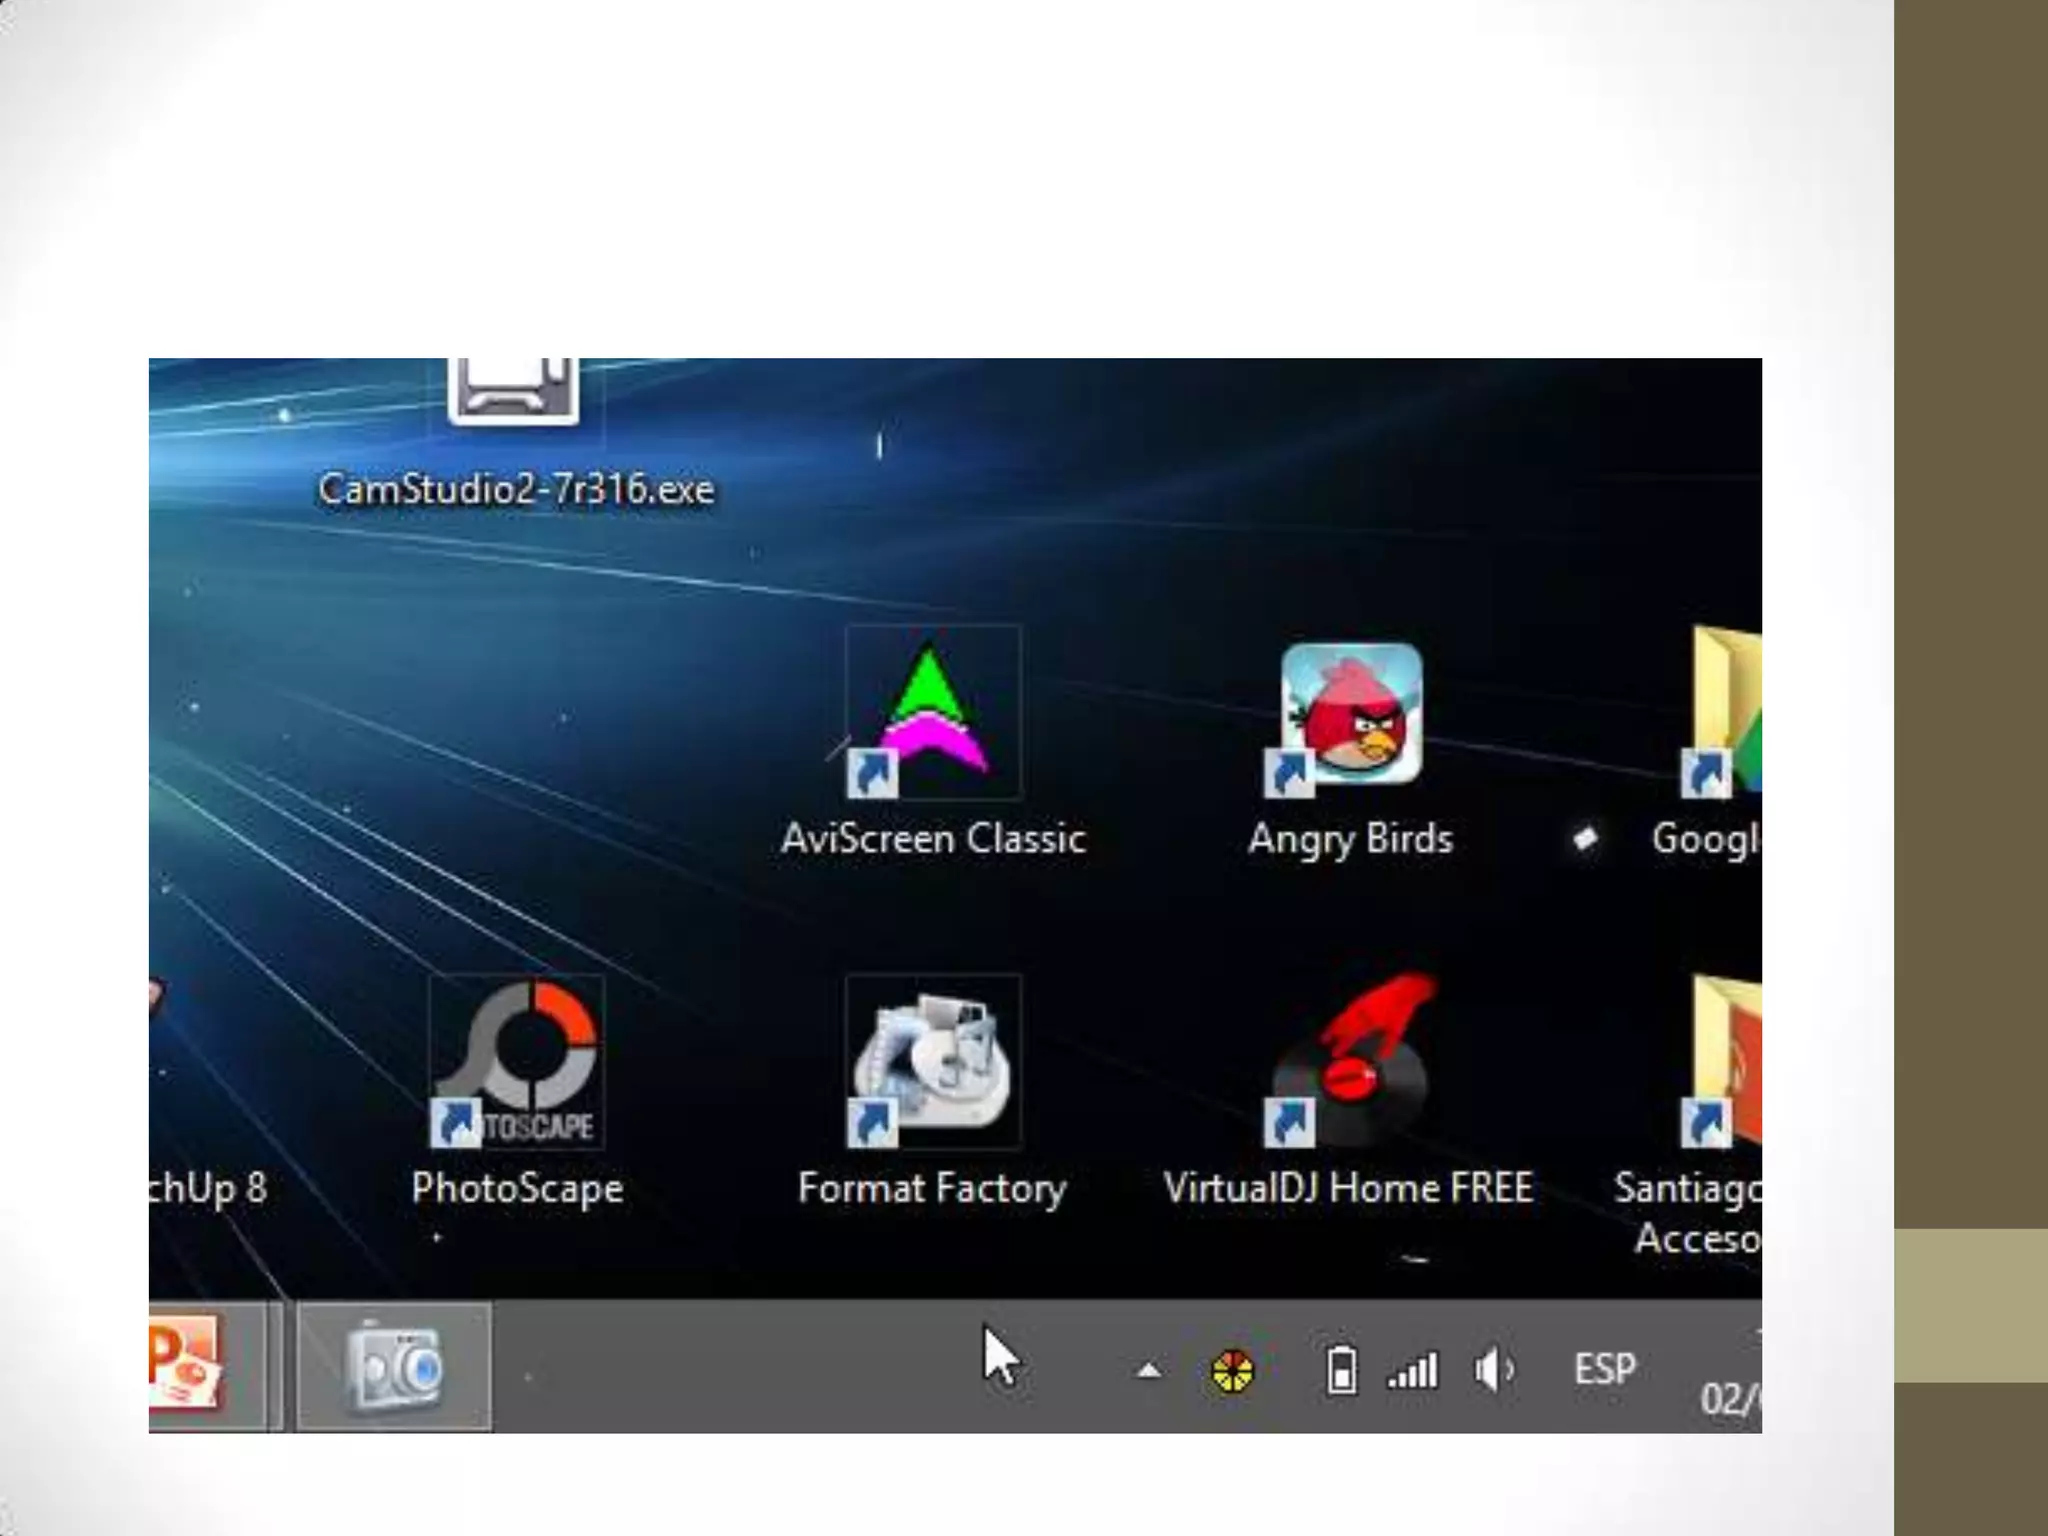Switch input language via ESP indicator
This screenshot has height=1536, width=2048.
[x=1604, y=1369]
